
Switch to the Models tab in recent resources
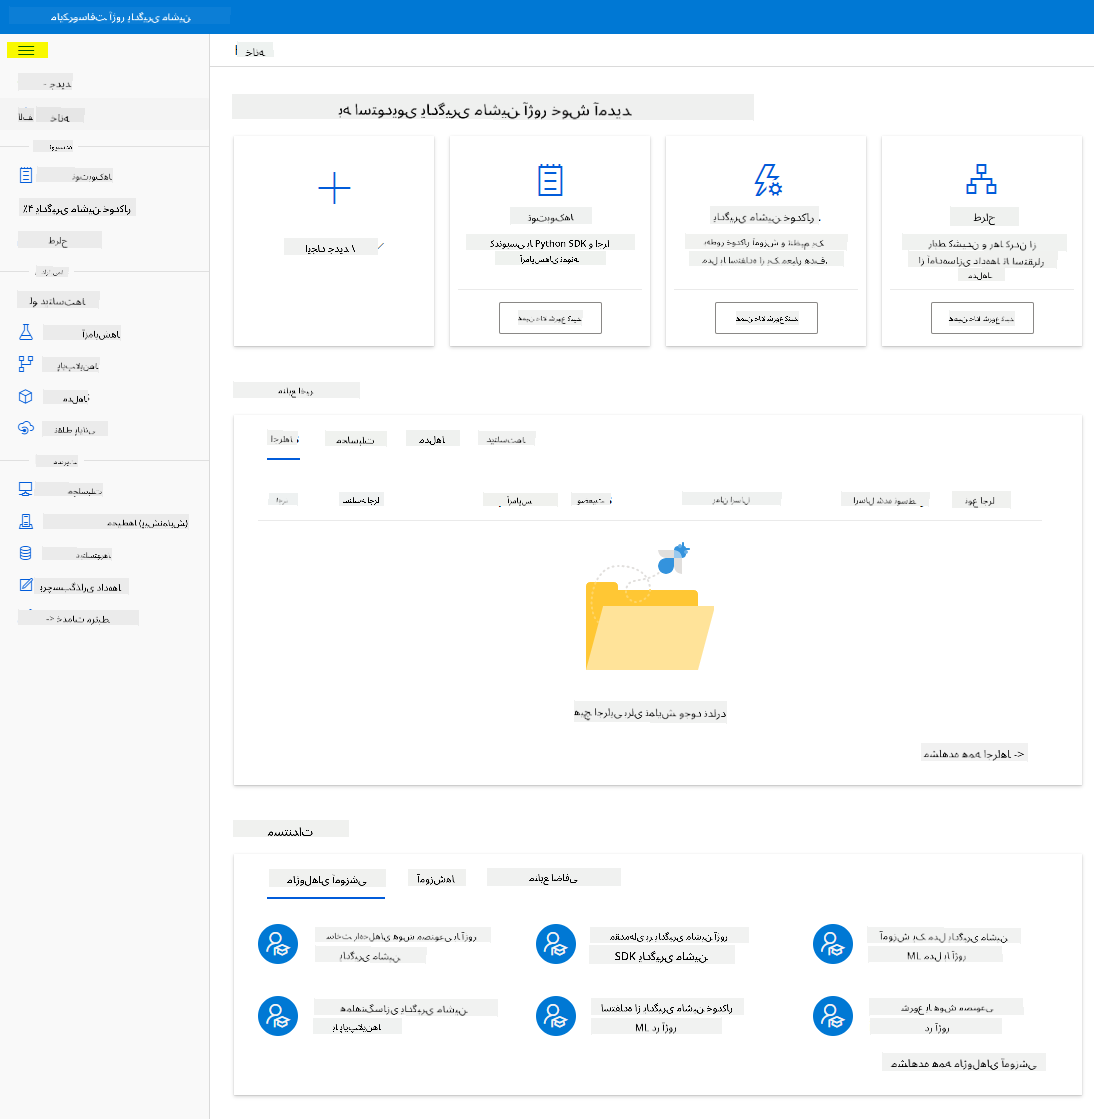[x=432, y=440]
